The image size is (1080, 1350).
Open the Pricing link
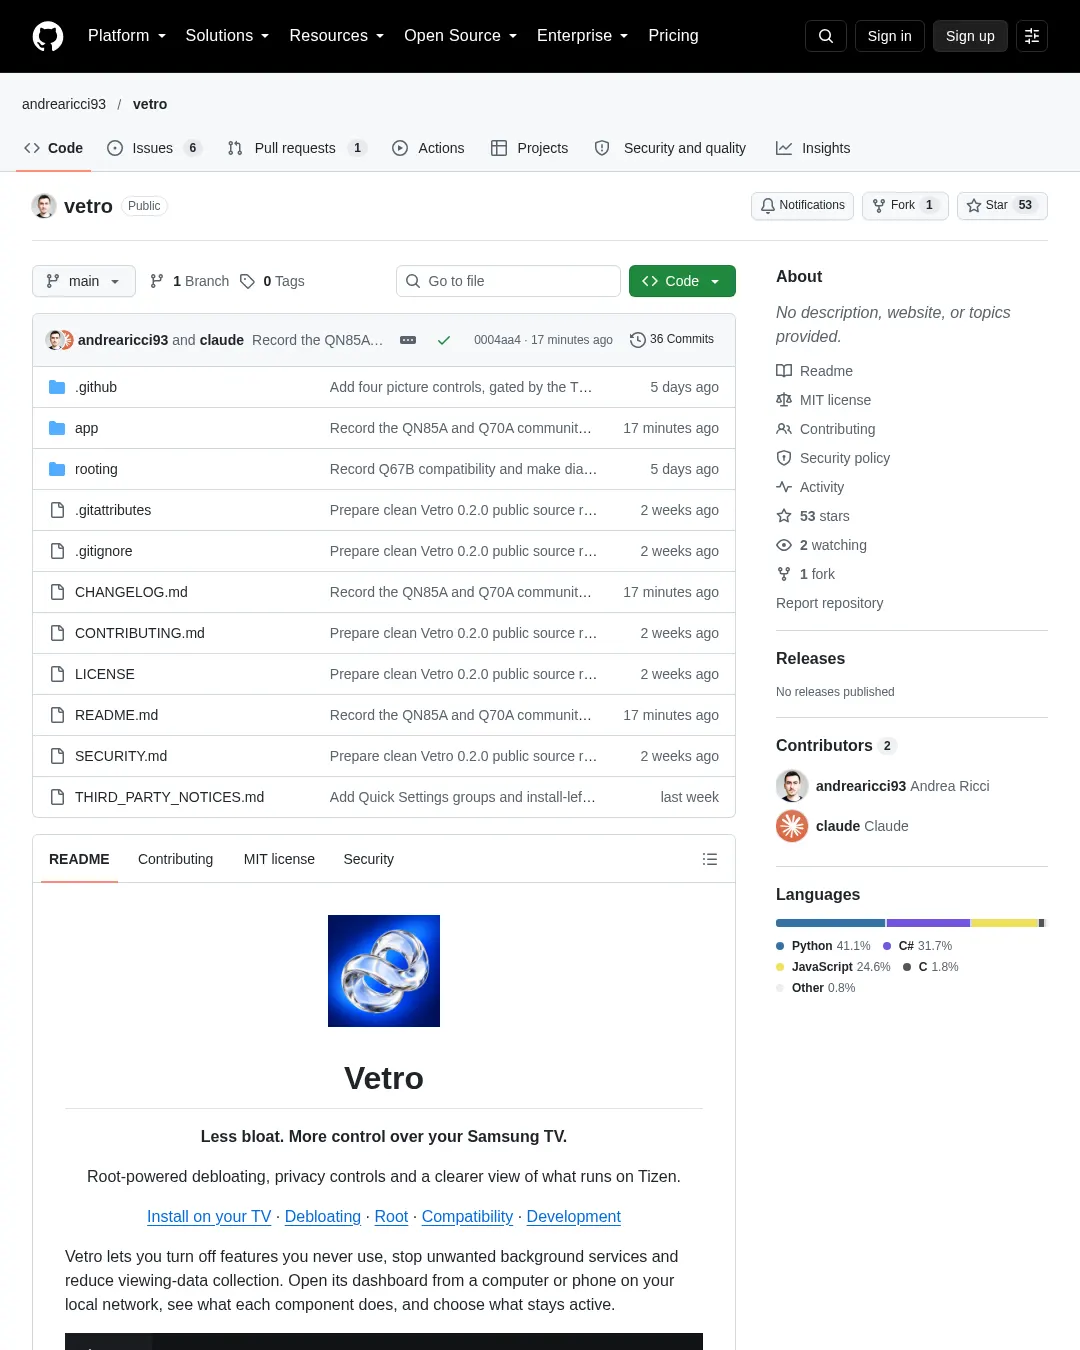pos(673,36)
